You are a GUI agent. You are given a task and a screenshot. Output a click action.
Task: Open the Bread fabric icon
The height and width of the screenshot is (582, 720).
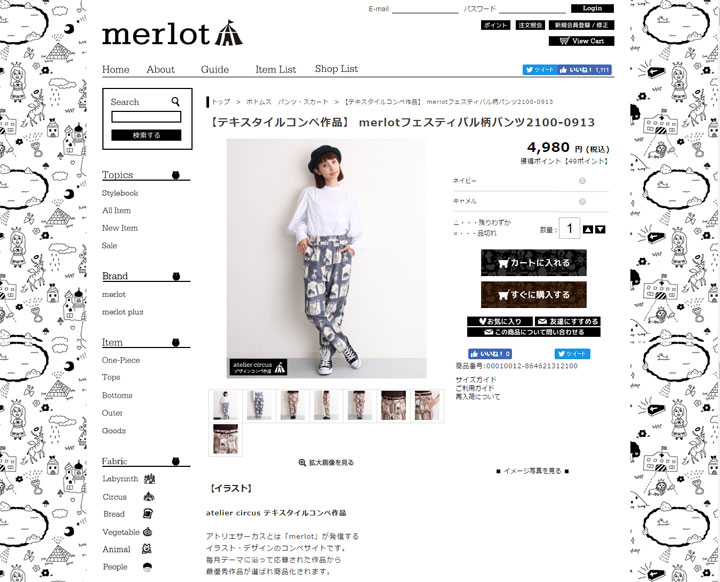(147, 514)
